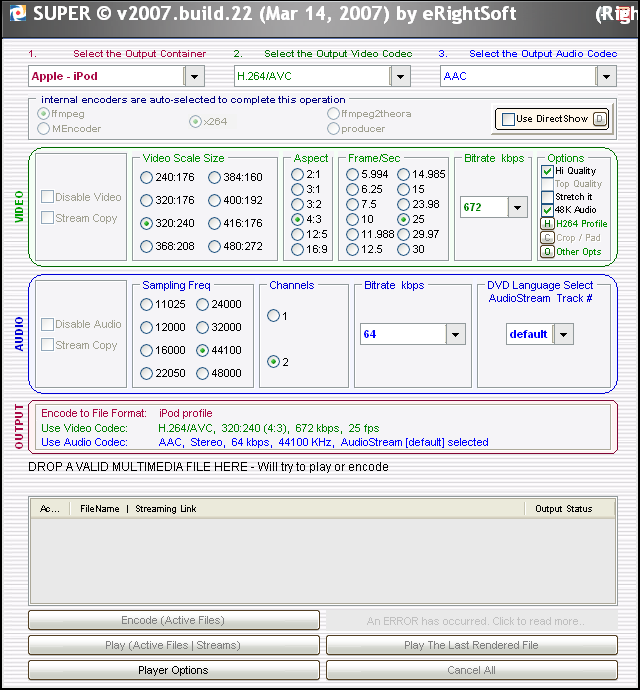Screen dimensions: 640x690
Task: Select 32000 sampling frequency
Action: coord(202,327)
